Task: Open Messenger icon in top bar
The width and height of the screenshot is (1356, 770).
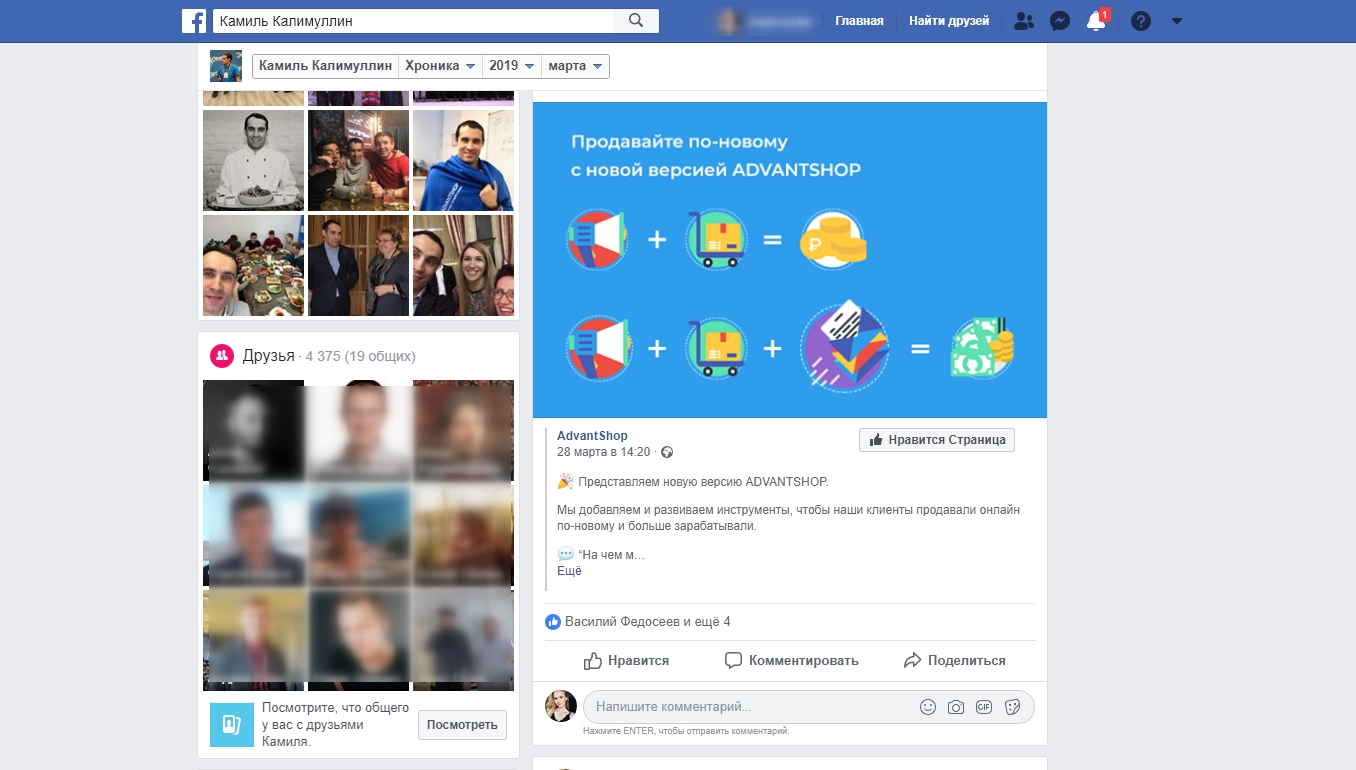Action: 1061,21
